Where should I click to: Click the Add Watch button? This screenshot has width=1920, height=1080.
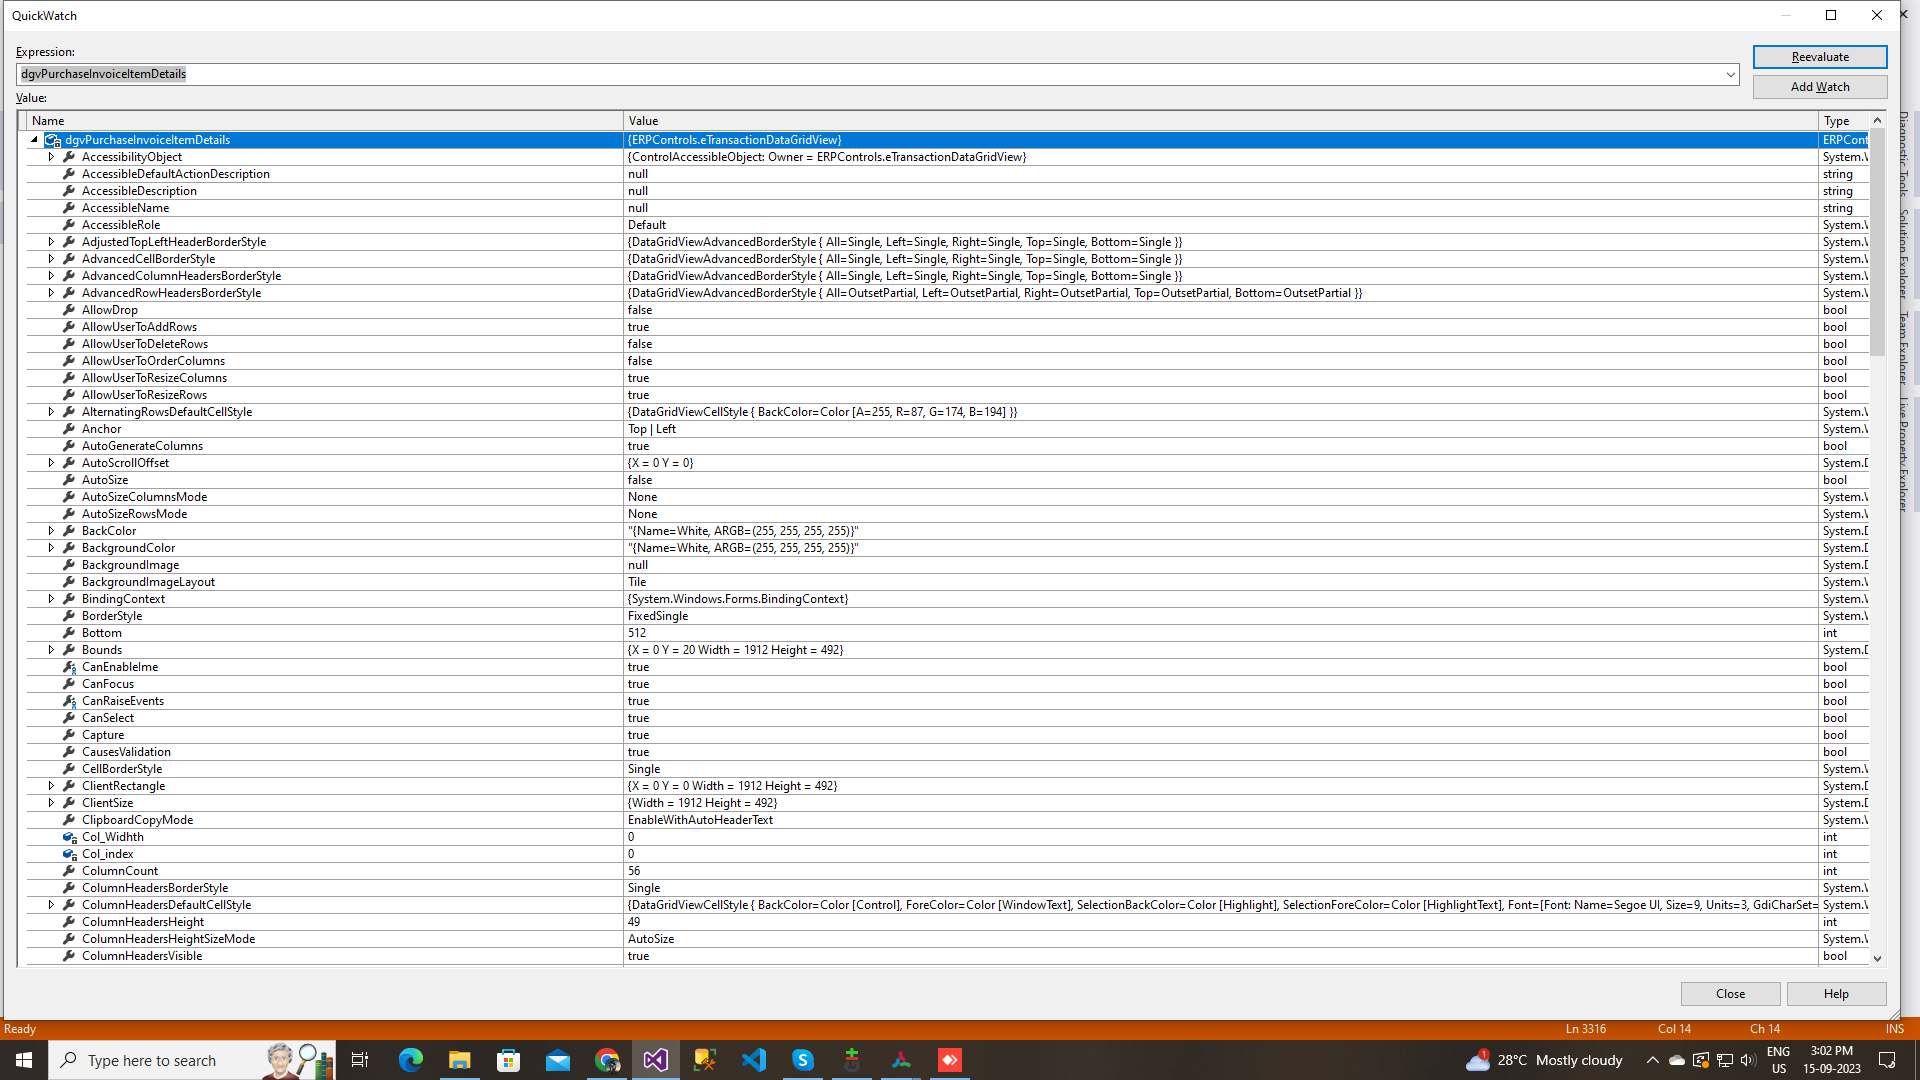(1819, 87)
